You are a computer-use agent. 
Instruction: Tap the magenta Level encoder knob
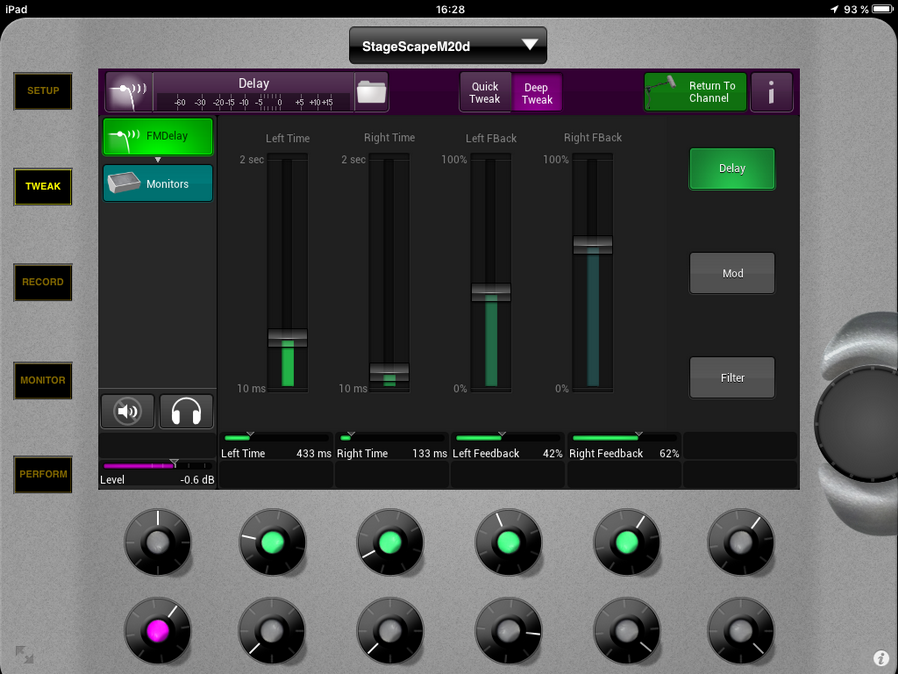pos(157,629)
